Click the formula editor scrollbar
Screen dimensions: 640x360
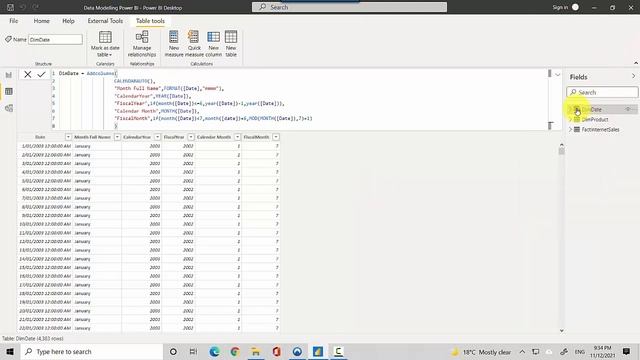(x=550, y=73)
